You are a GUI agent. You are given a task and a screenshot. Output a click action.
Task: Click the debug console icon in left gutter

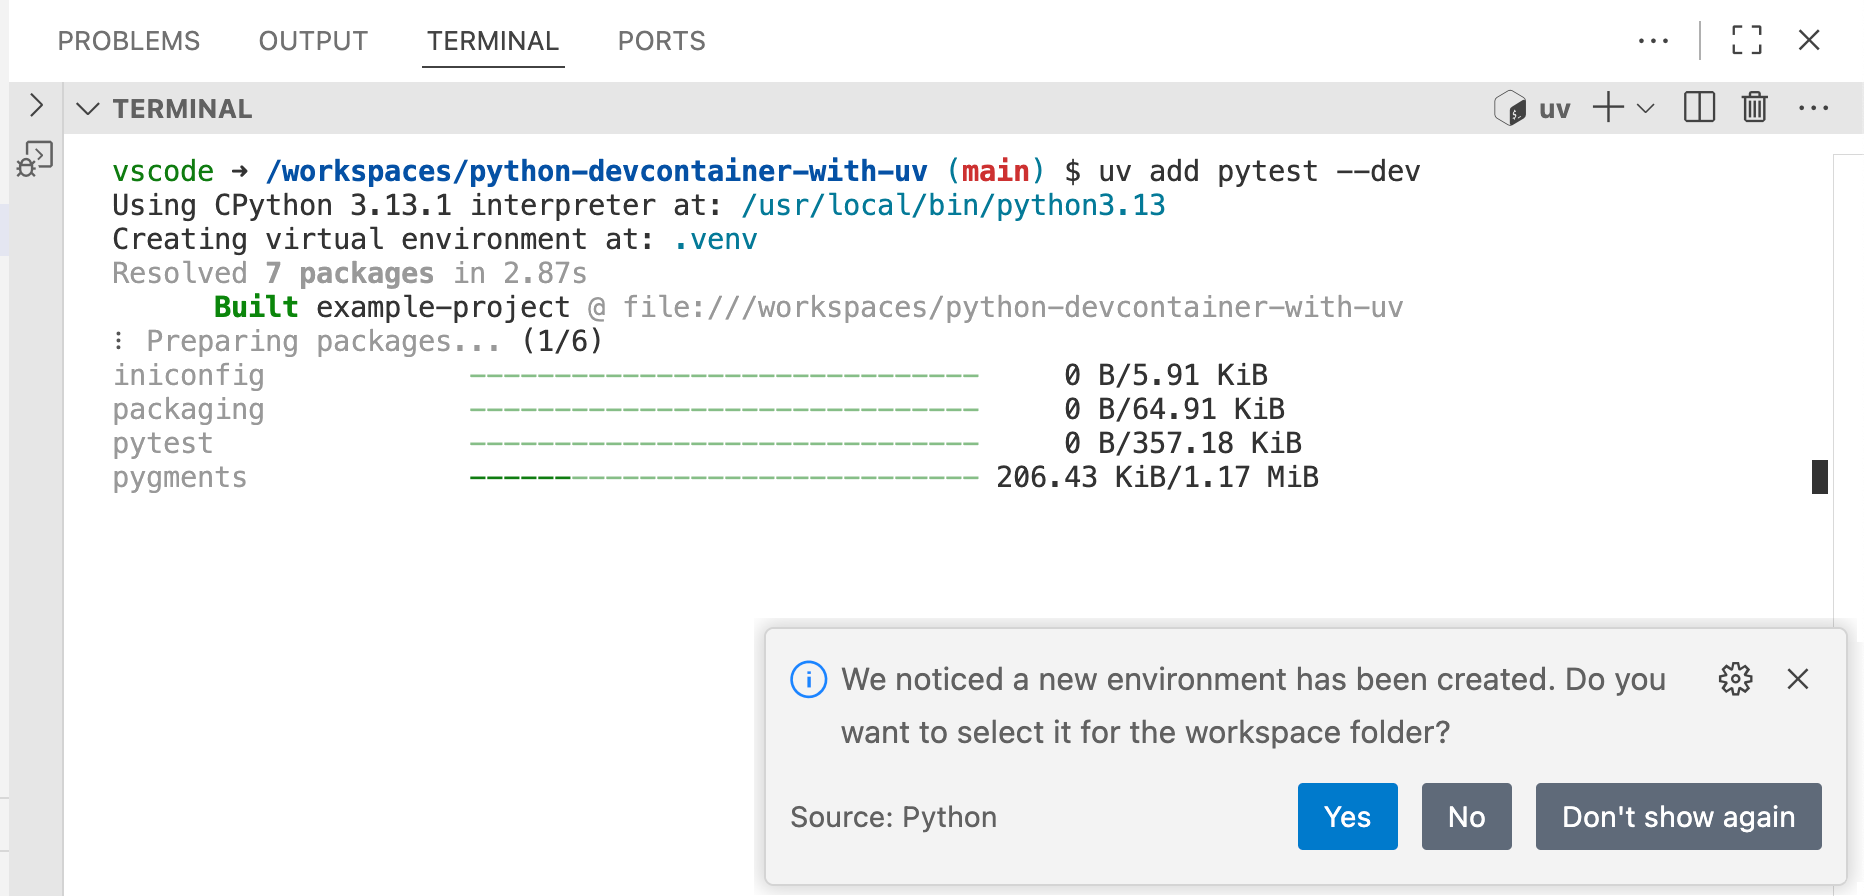[35, 159]
